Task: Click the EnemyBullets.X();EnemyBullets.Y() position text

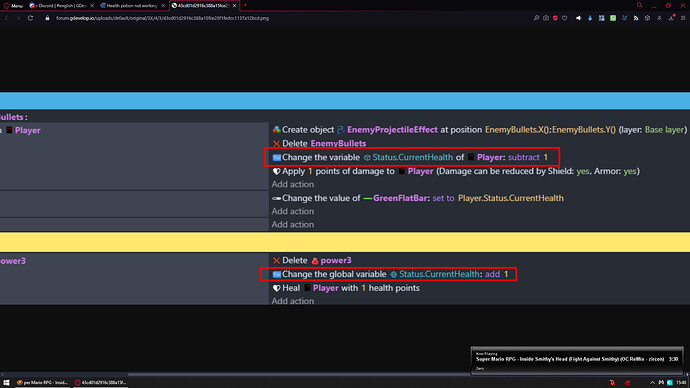Action: (x=550, y=130)
